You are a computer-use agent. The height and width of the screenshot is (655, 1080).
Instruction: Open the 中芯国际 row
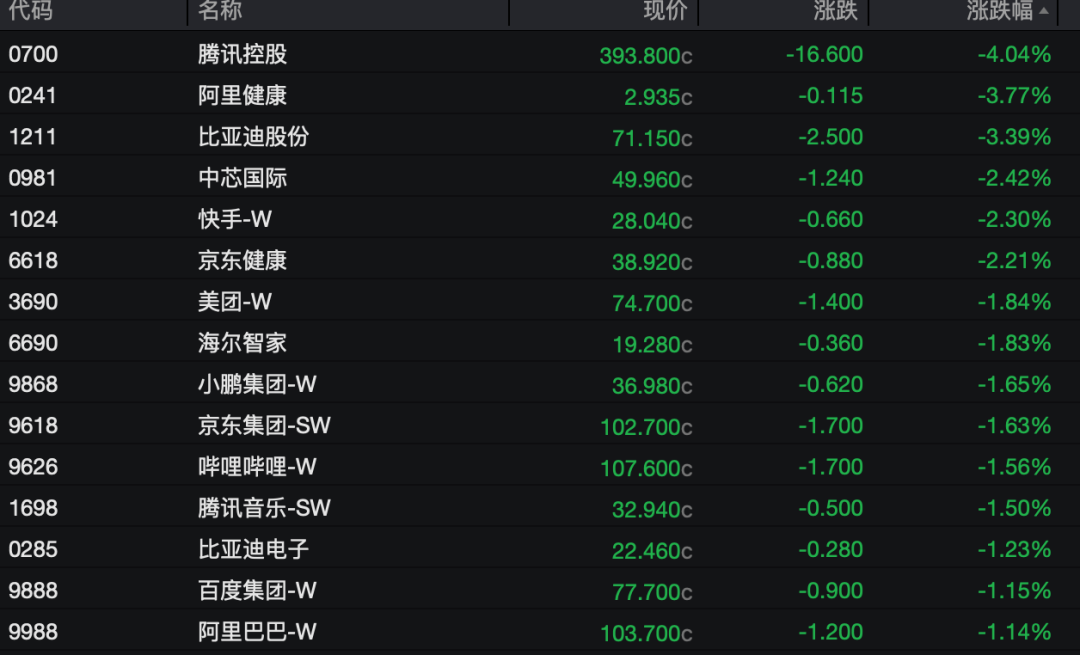(x=540, y=176)
